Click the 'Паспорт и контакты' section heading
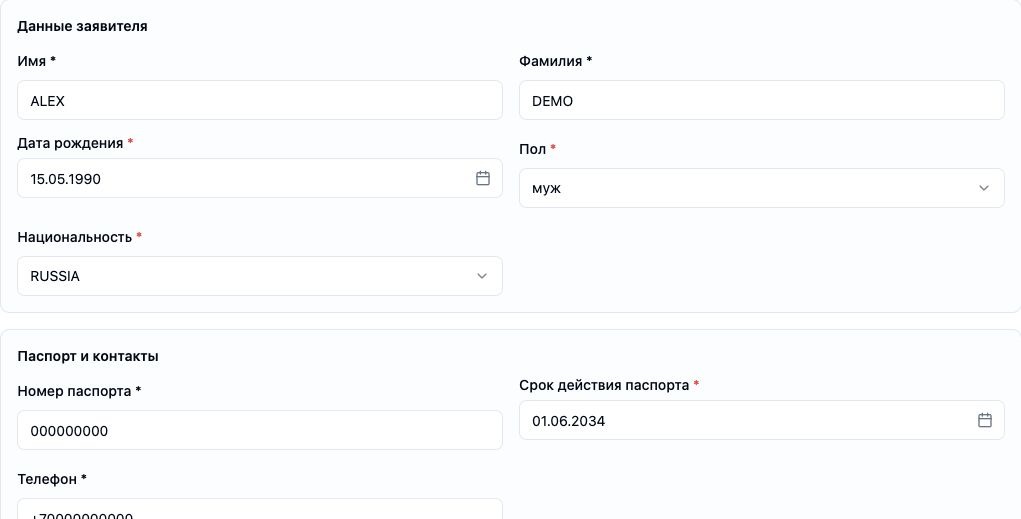 coord(88,356)
